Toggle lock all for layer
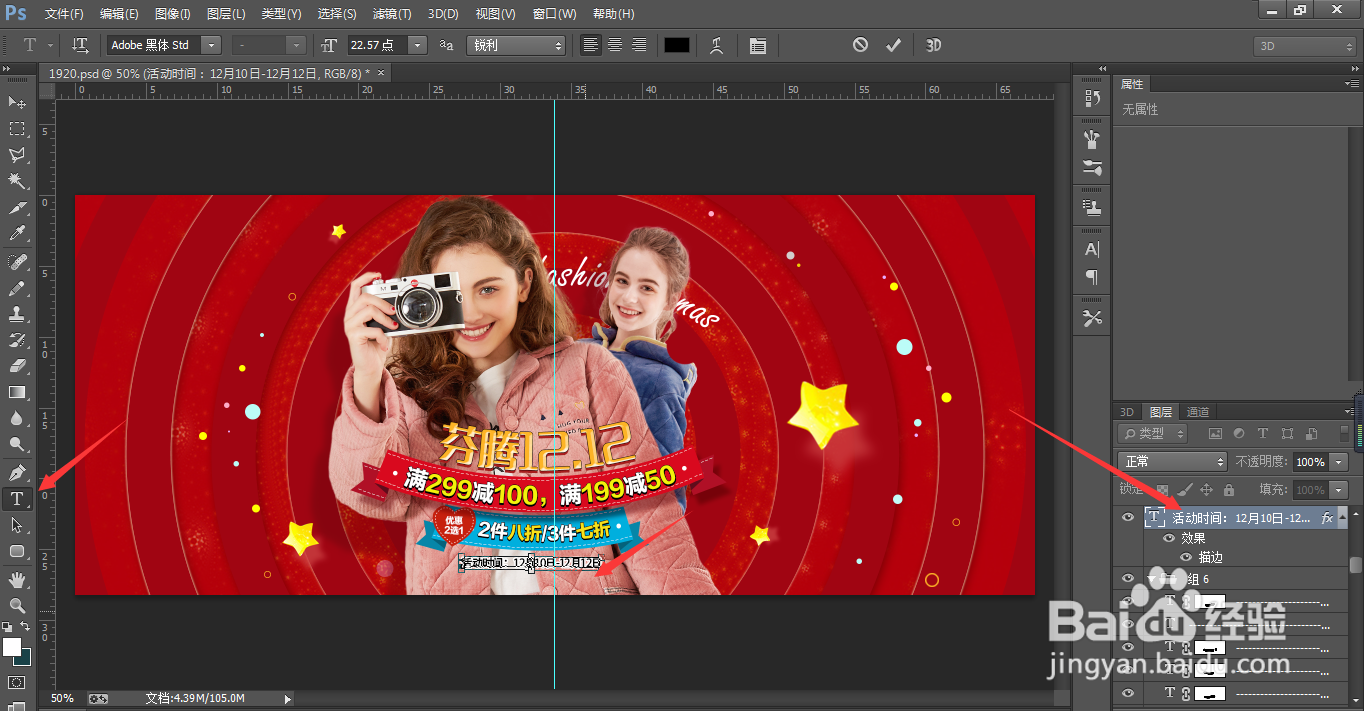 pos(1229,490)
